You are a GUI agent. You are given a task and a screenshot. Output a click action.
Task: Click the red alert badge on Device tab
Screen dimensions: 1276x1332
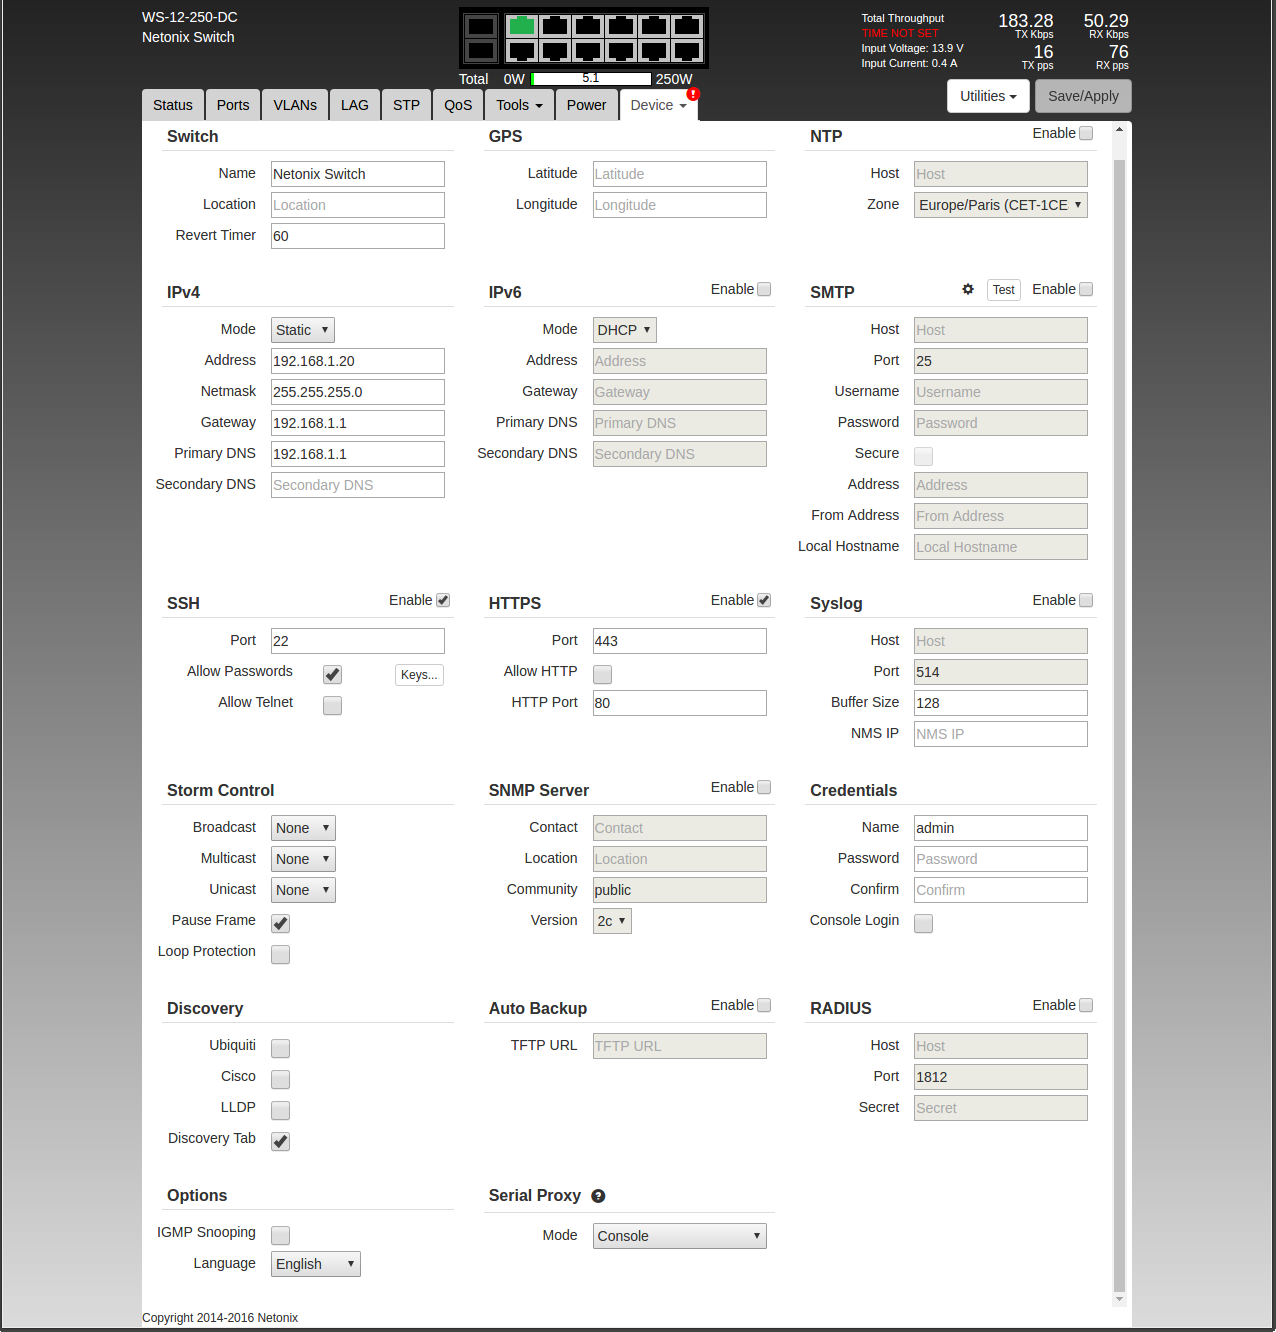693,94
